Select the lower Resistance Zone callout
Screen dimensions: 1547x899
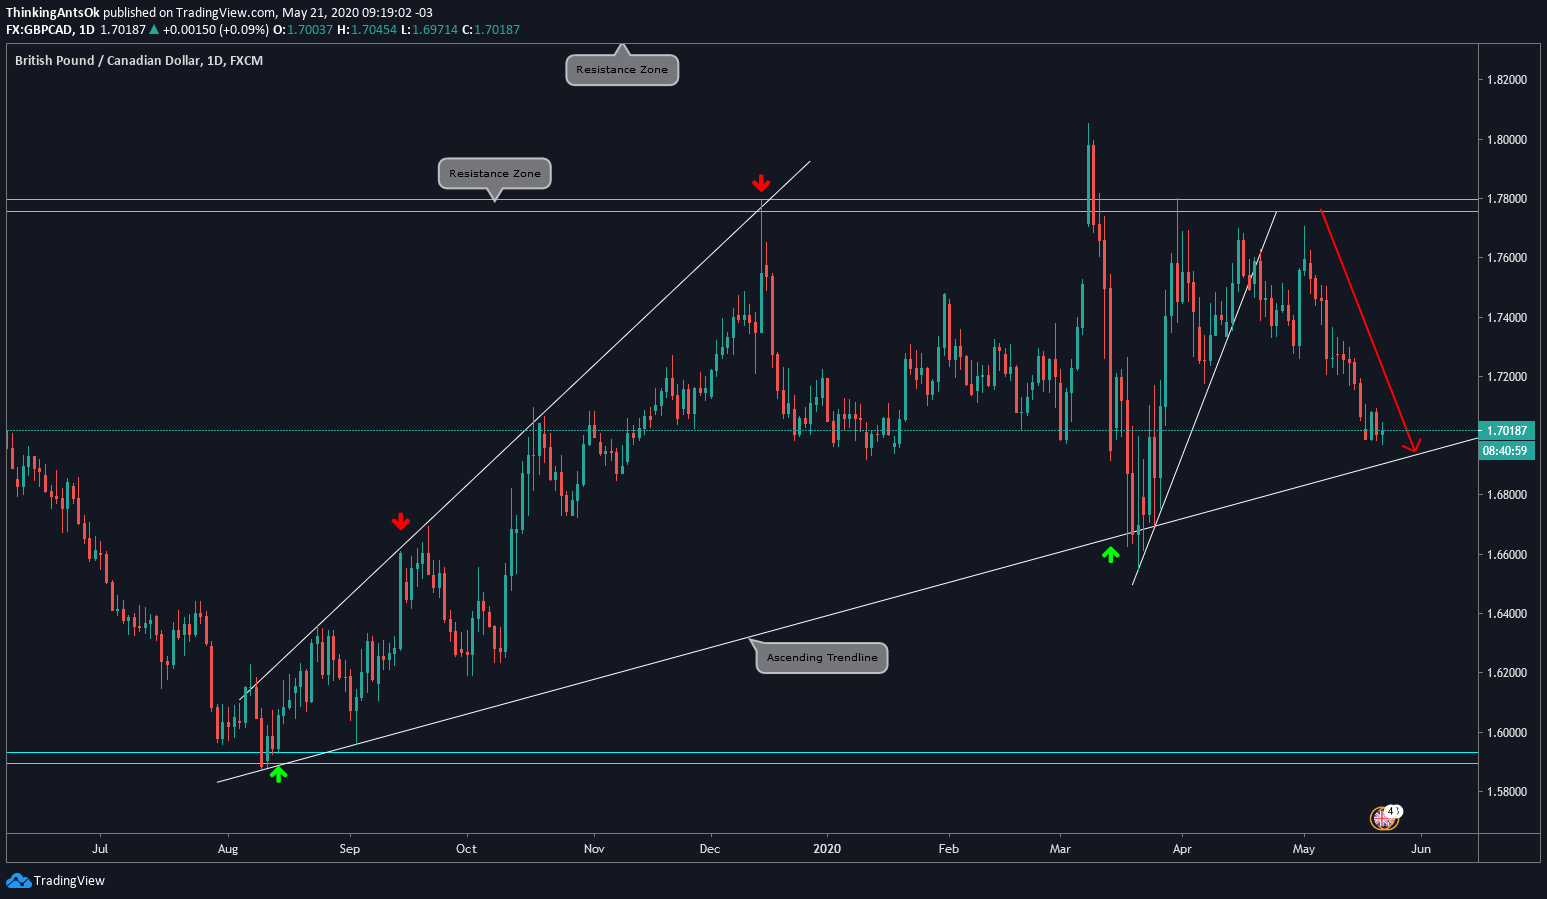point(495,173)
